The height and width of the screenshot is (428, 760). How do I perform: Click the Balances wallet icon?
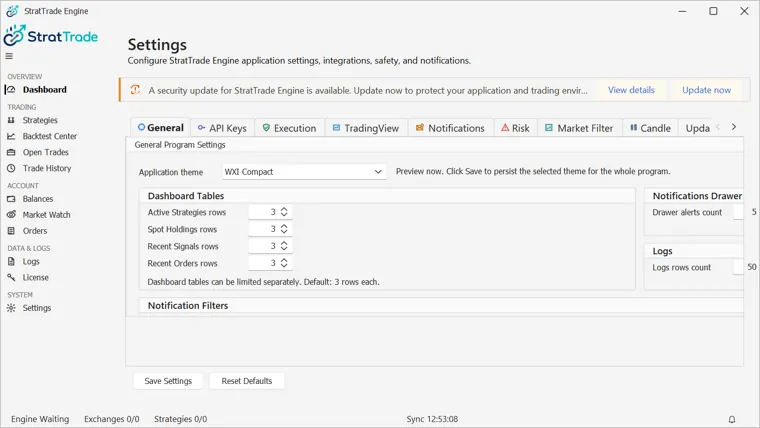tap(11, 199)
